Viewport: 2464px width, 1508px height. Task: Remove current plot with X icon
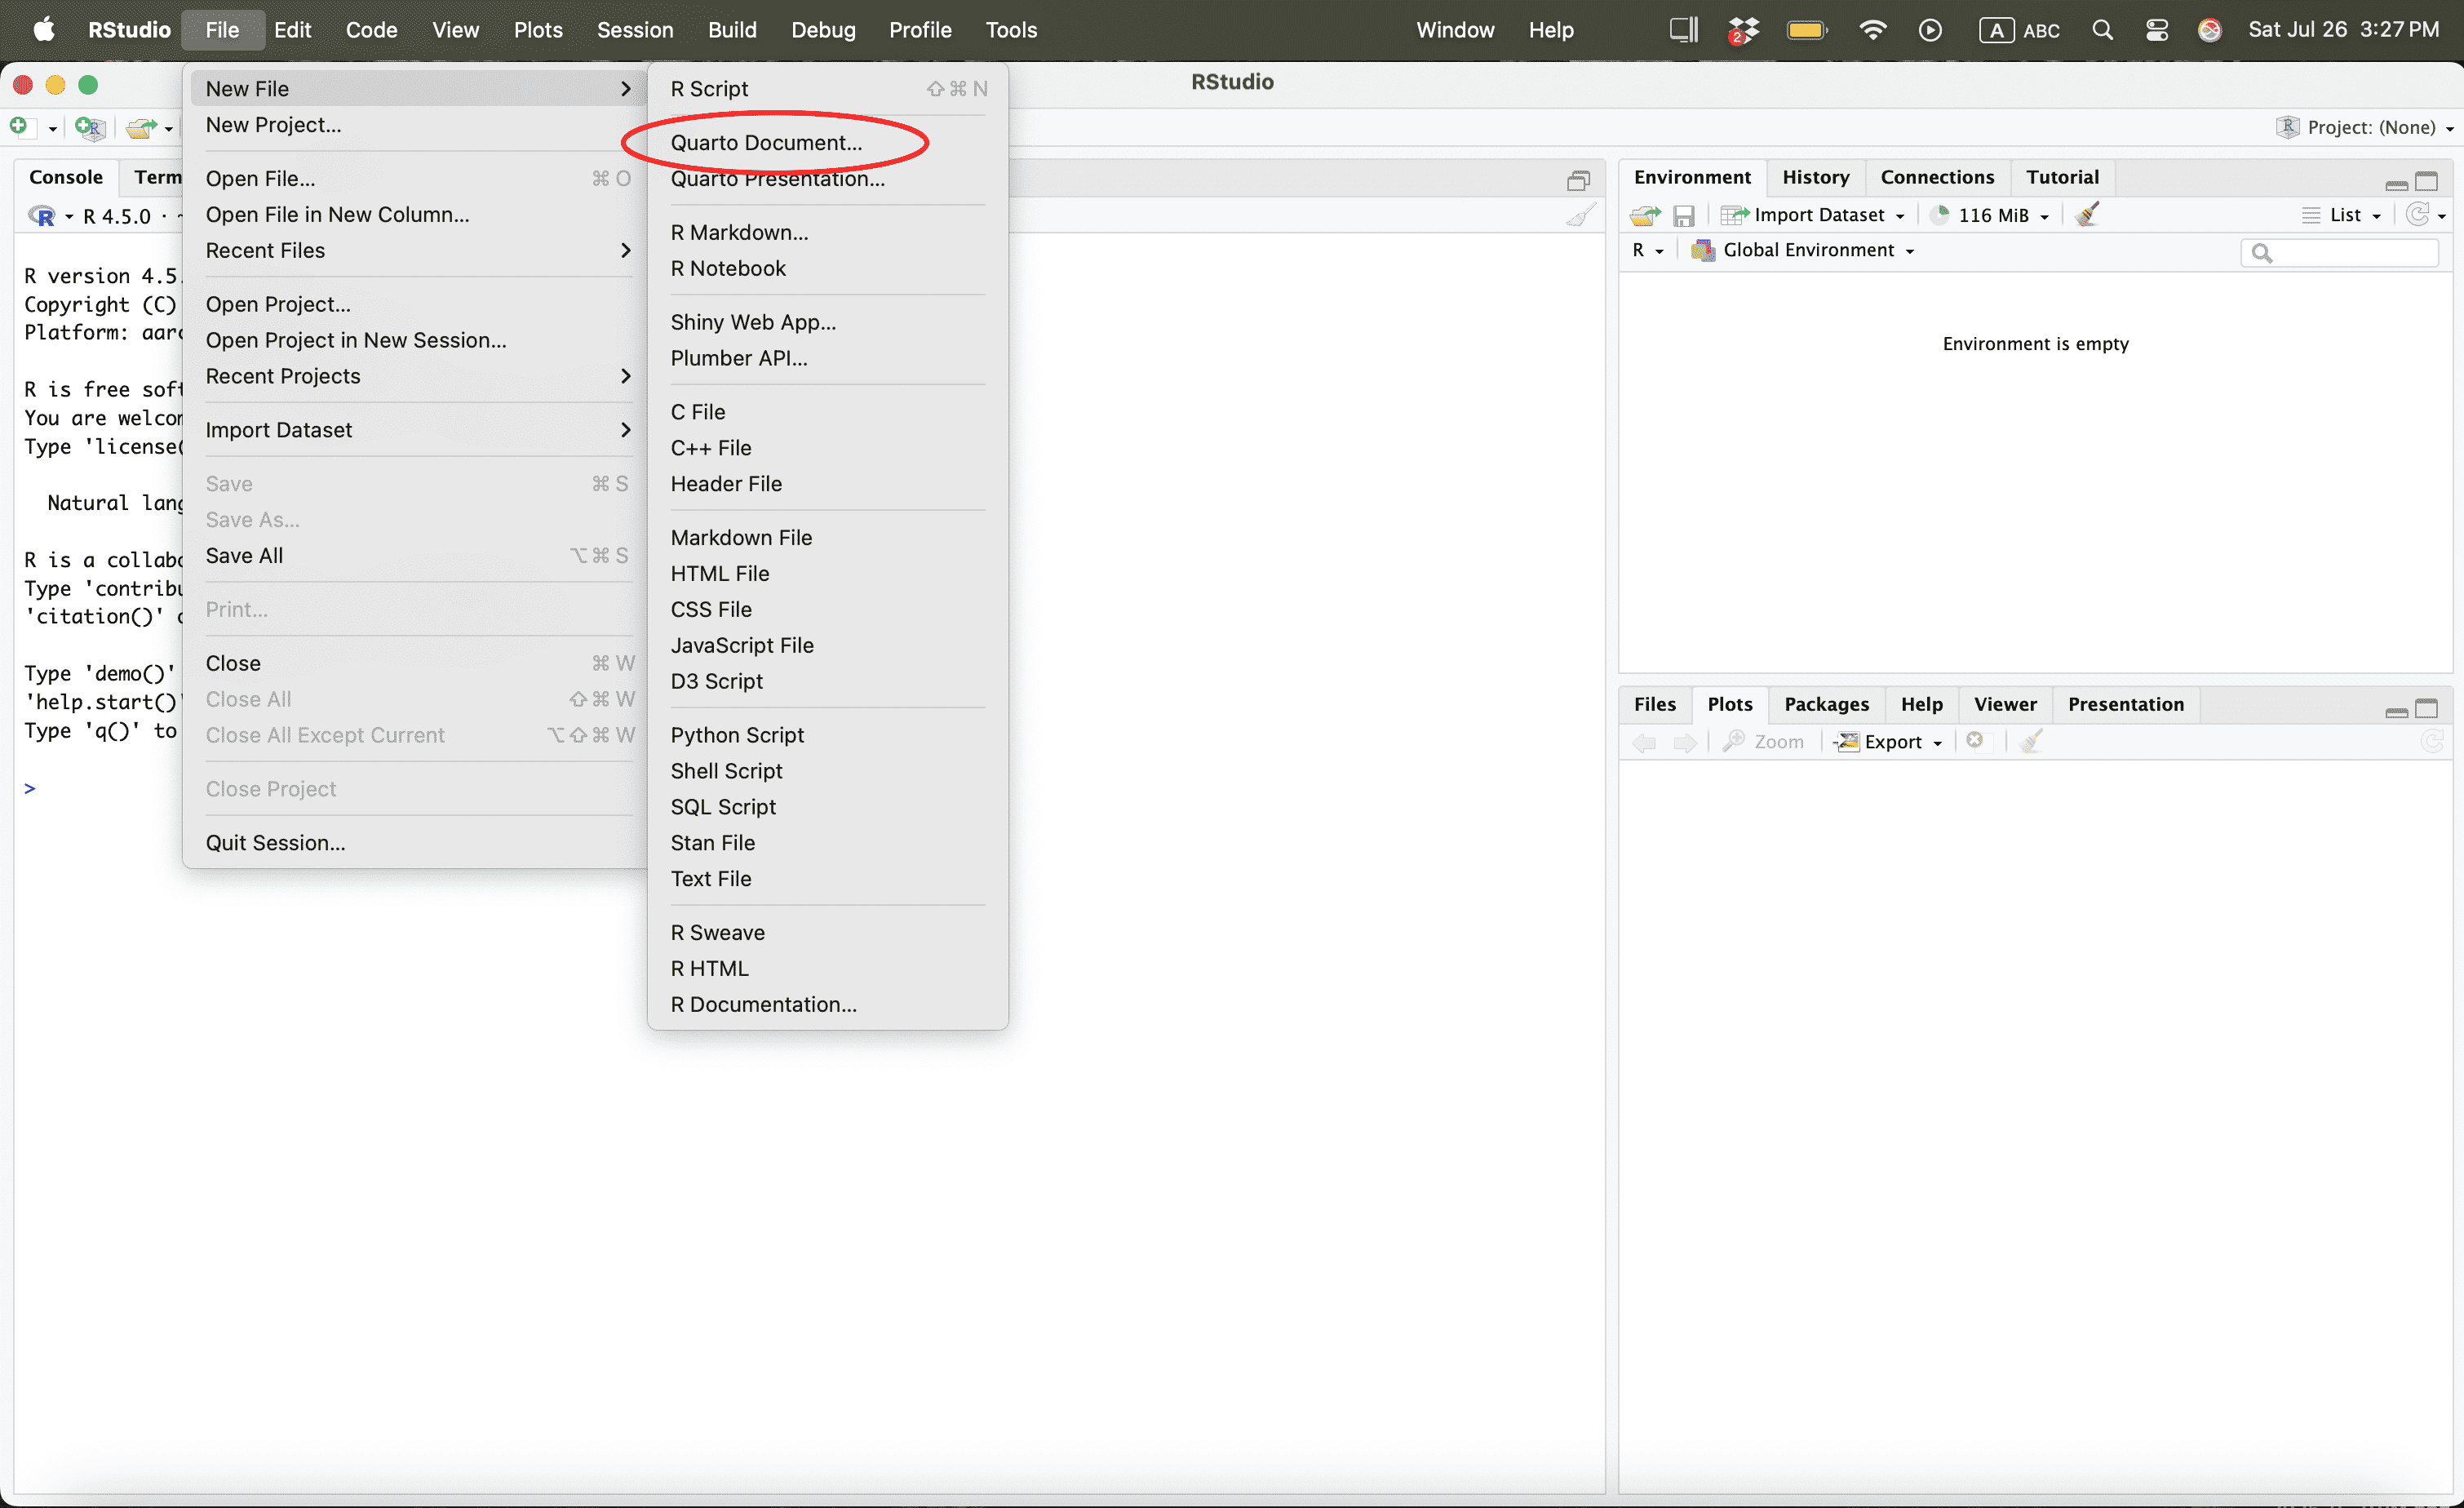[1975, 741]
